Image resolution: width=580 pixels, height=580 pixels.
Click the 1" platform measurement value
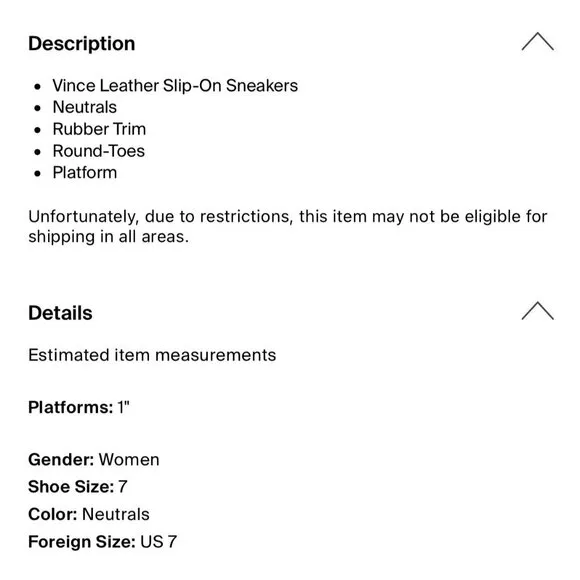click(124, 407)
